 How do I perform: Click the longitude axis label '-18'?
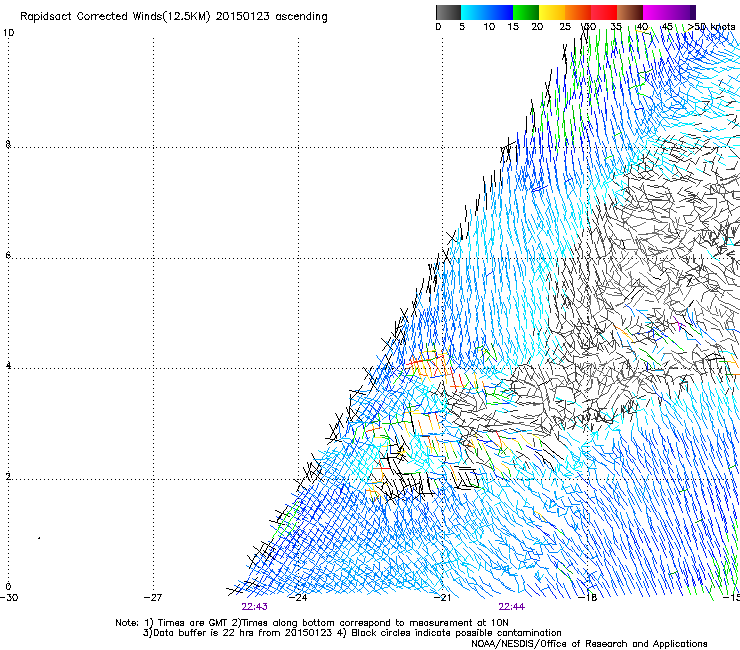point(588,598)
